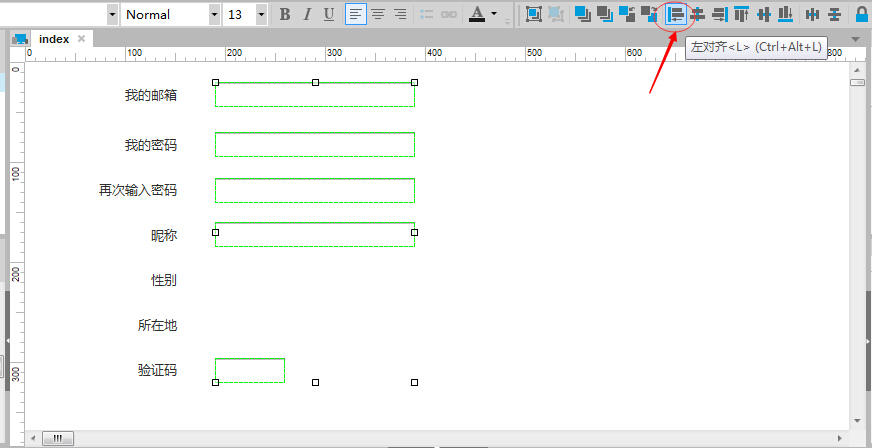Click the Align Right objects icon
Image resolution: width=872 pixels, height=448 pixels.
pos(719,14)
